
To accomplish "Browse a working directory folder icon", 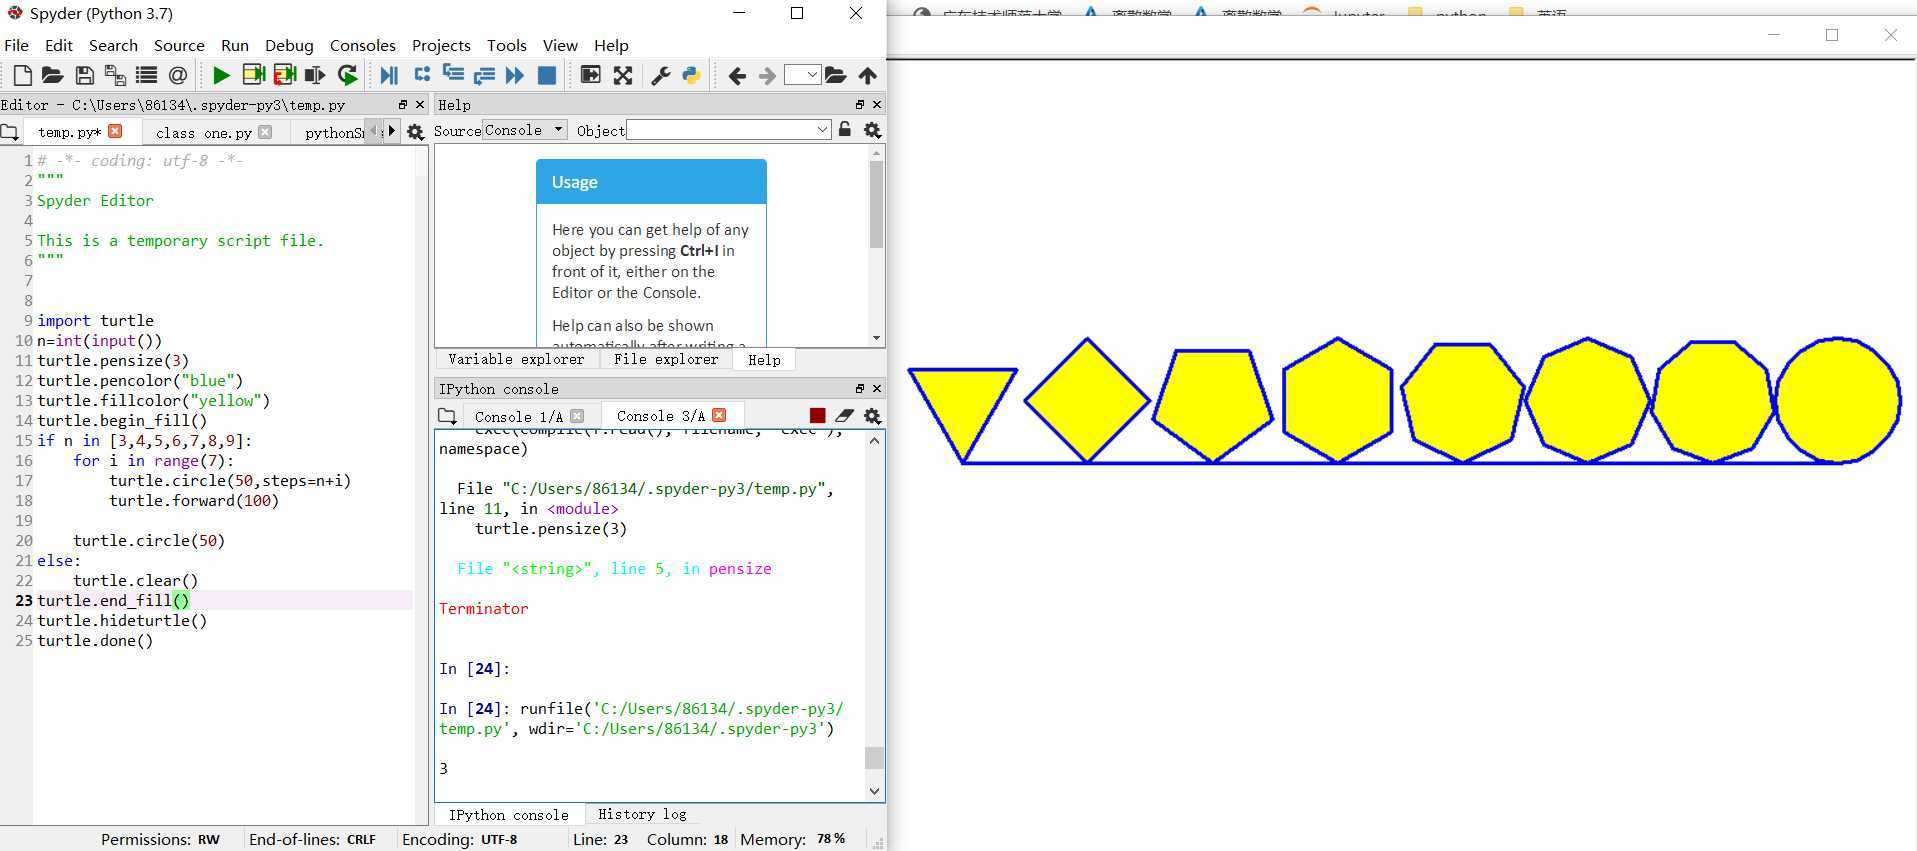I will 836,75.
